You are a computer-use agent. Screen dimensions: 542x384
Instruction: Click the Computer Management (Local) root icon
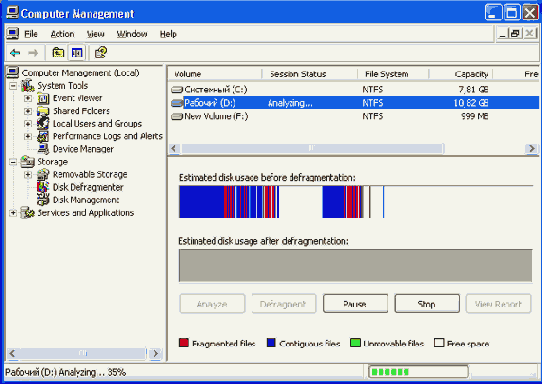point(13,73)
